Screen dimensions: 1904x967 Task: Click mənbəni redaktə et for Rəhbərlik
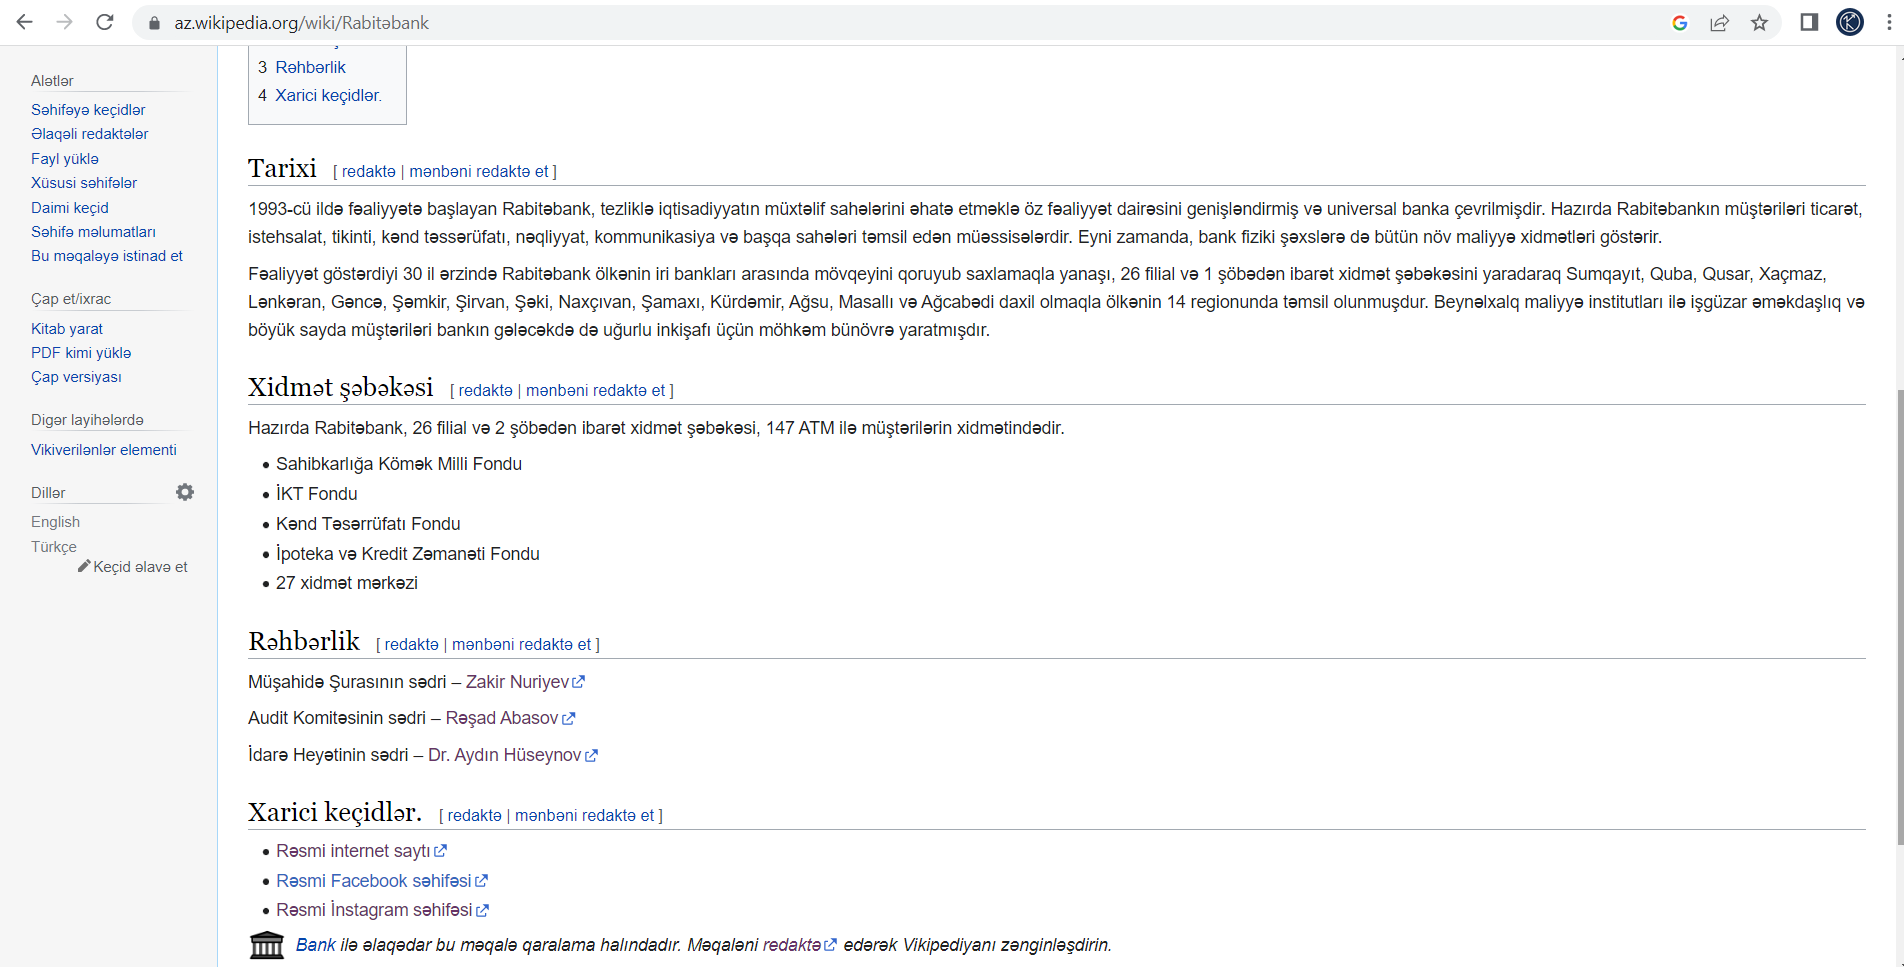(522, 644)
